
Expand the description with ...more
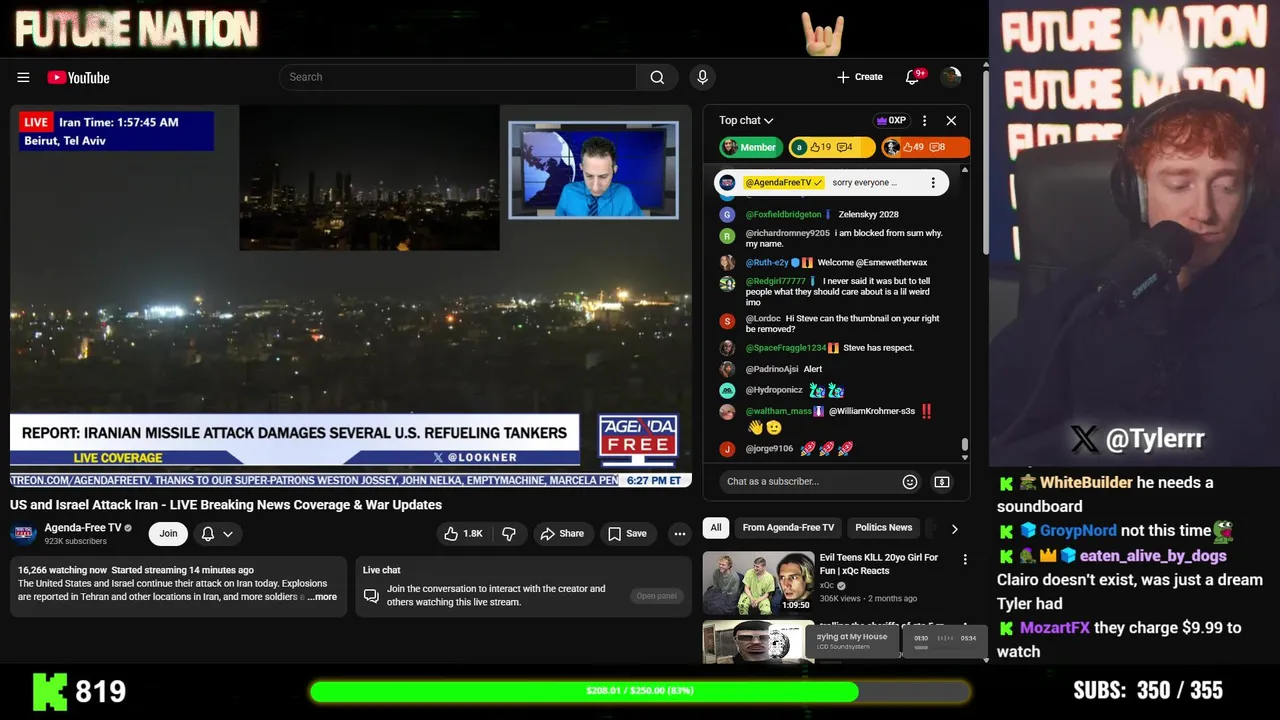pos(322,597)
